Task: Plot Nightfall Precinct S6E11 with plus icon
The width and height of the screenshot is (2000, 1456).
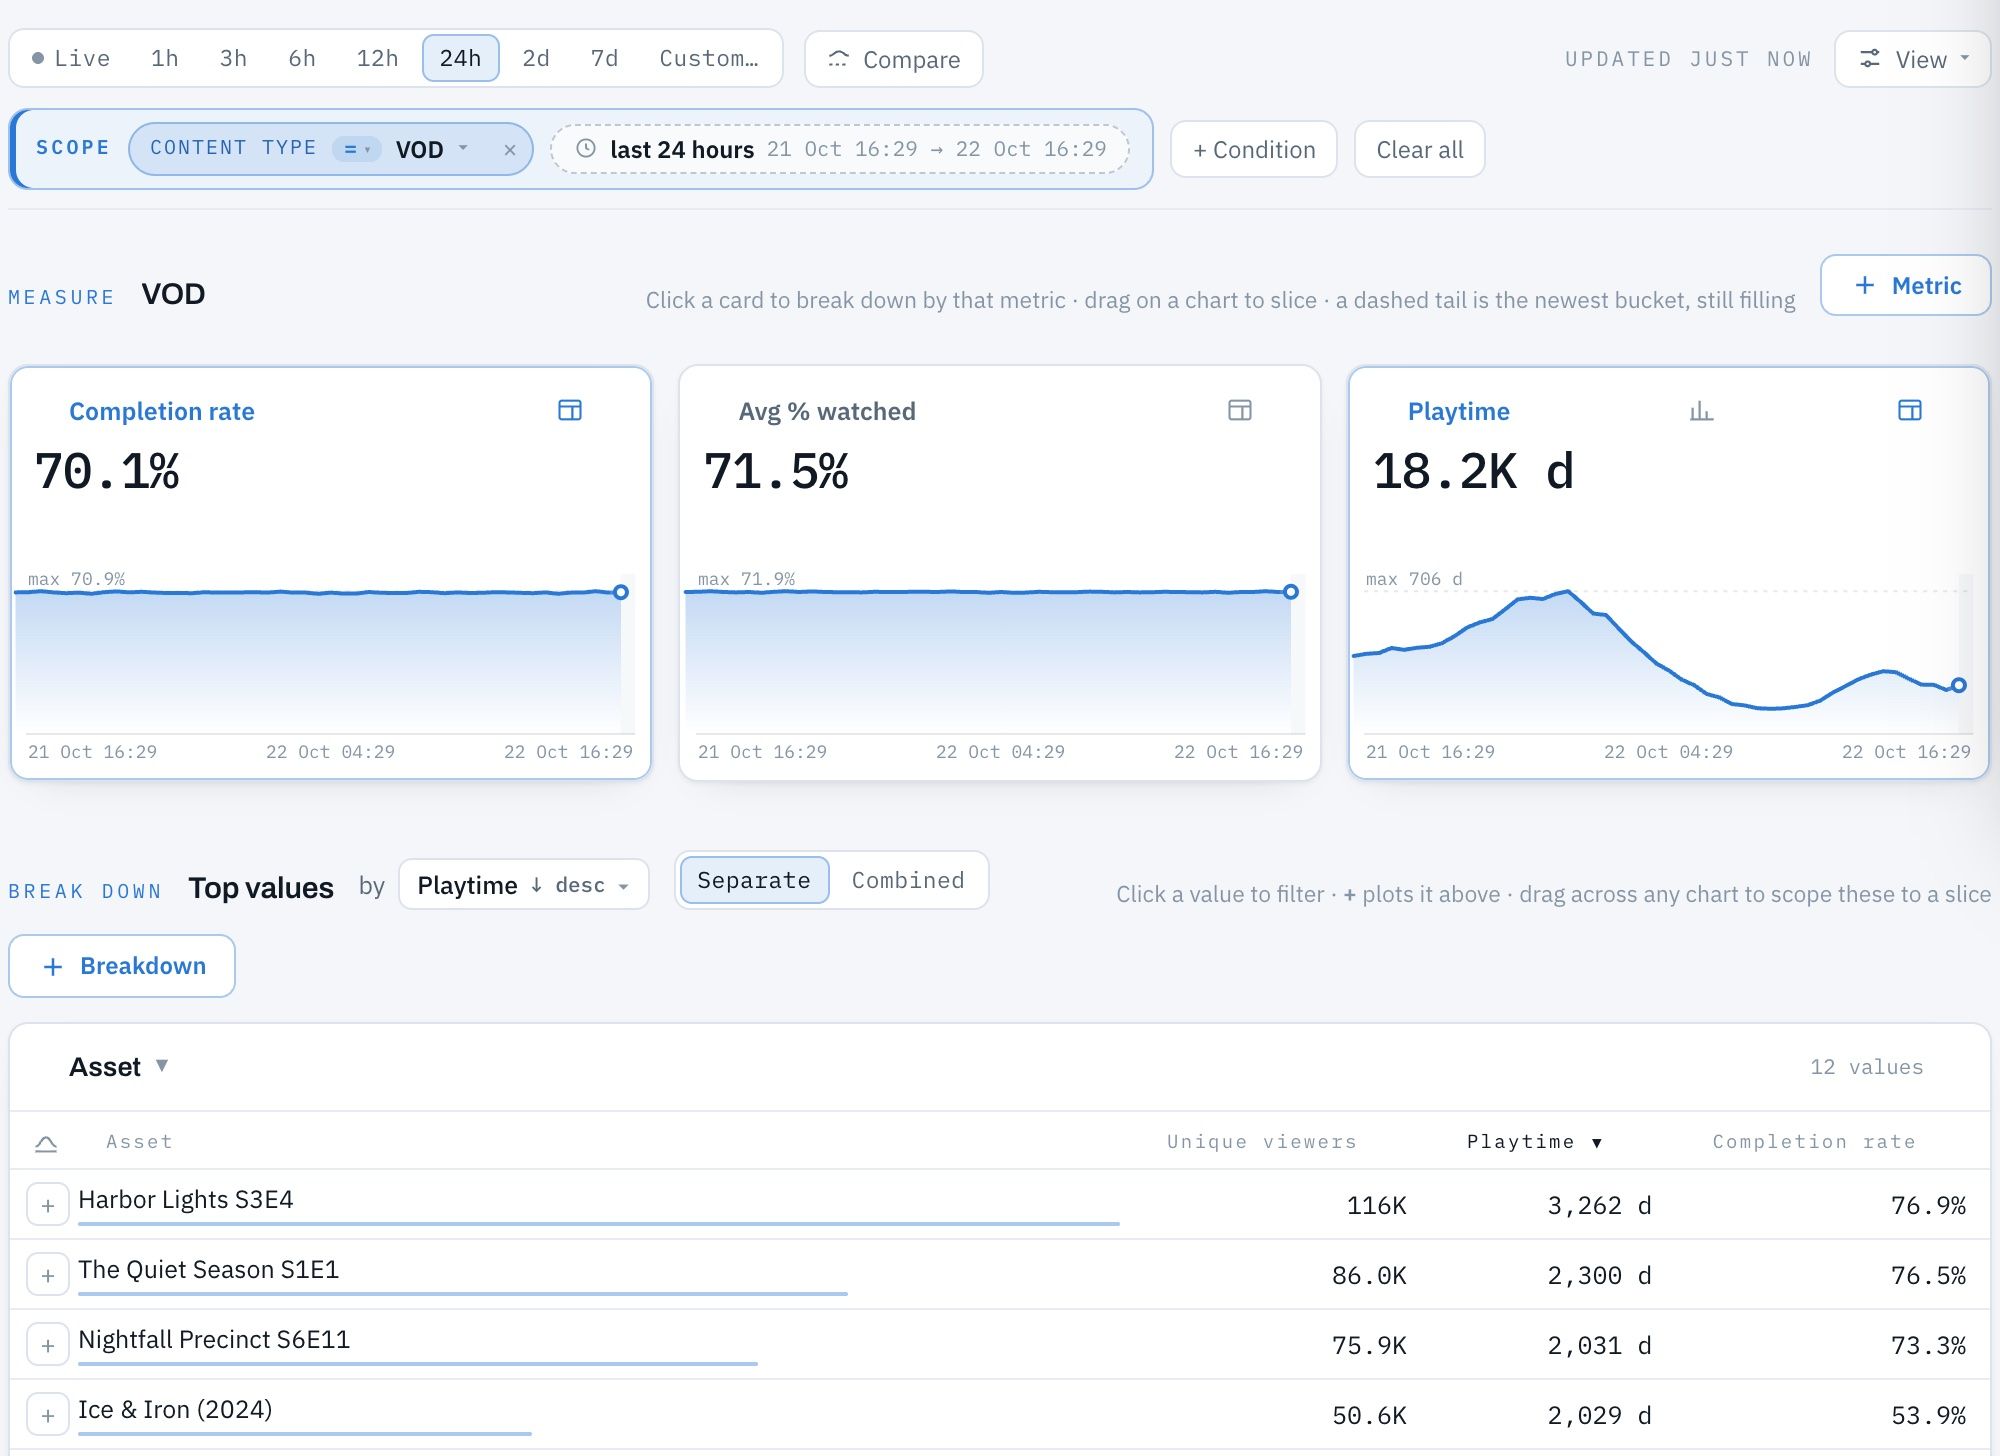Action: tap(48, 1346)
